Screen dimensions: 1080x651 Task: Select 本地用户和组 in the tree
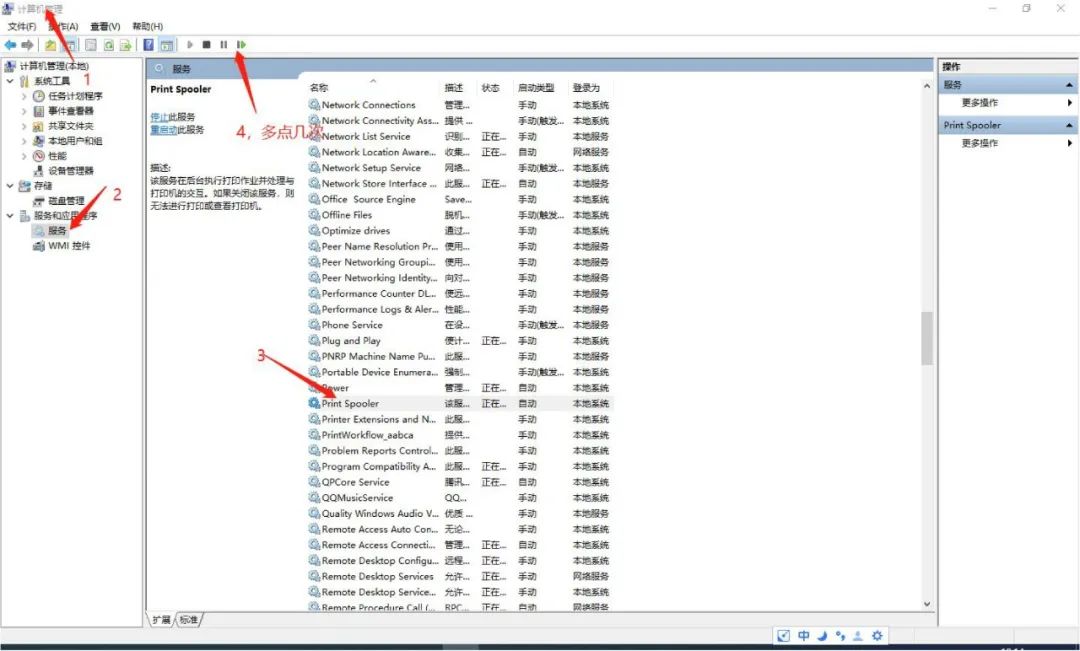(75, 141)
